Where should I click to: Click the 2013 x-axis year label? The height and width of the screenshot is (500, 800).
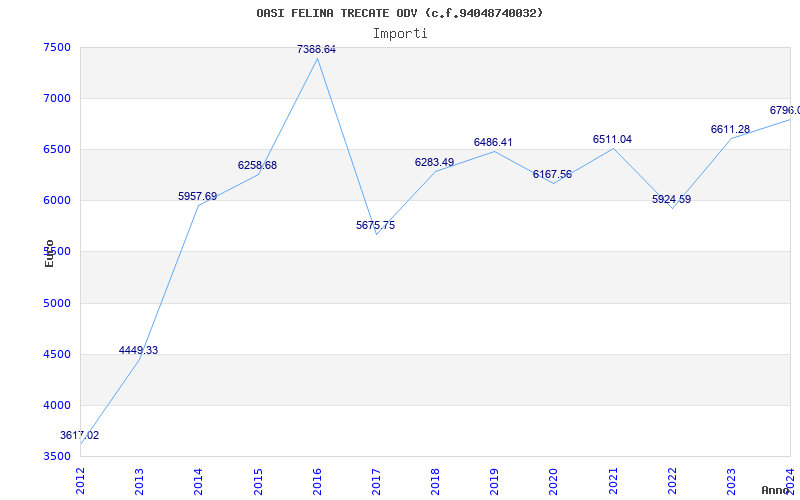(x=139, y=481)
